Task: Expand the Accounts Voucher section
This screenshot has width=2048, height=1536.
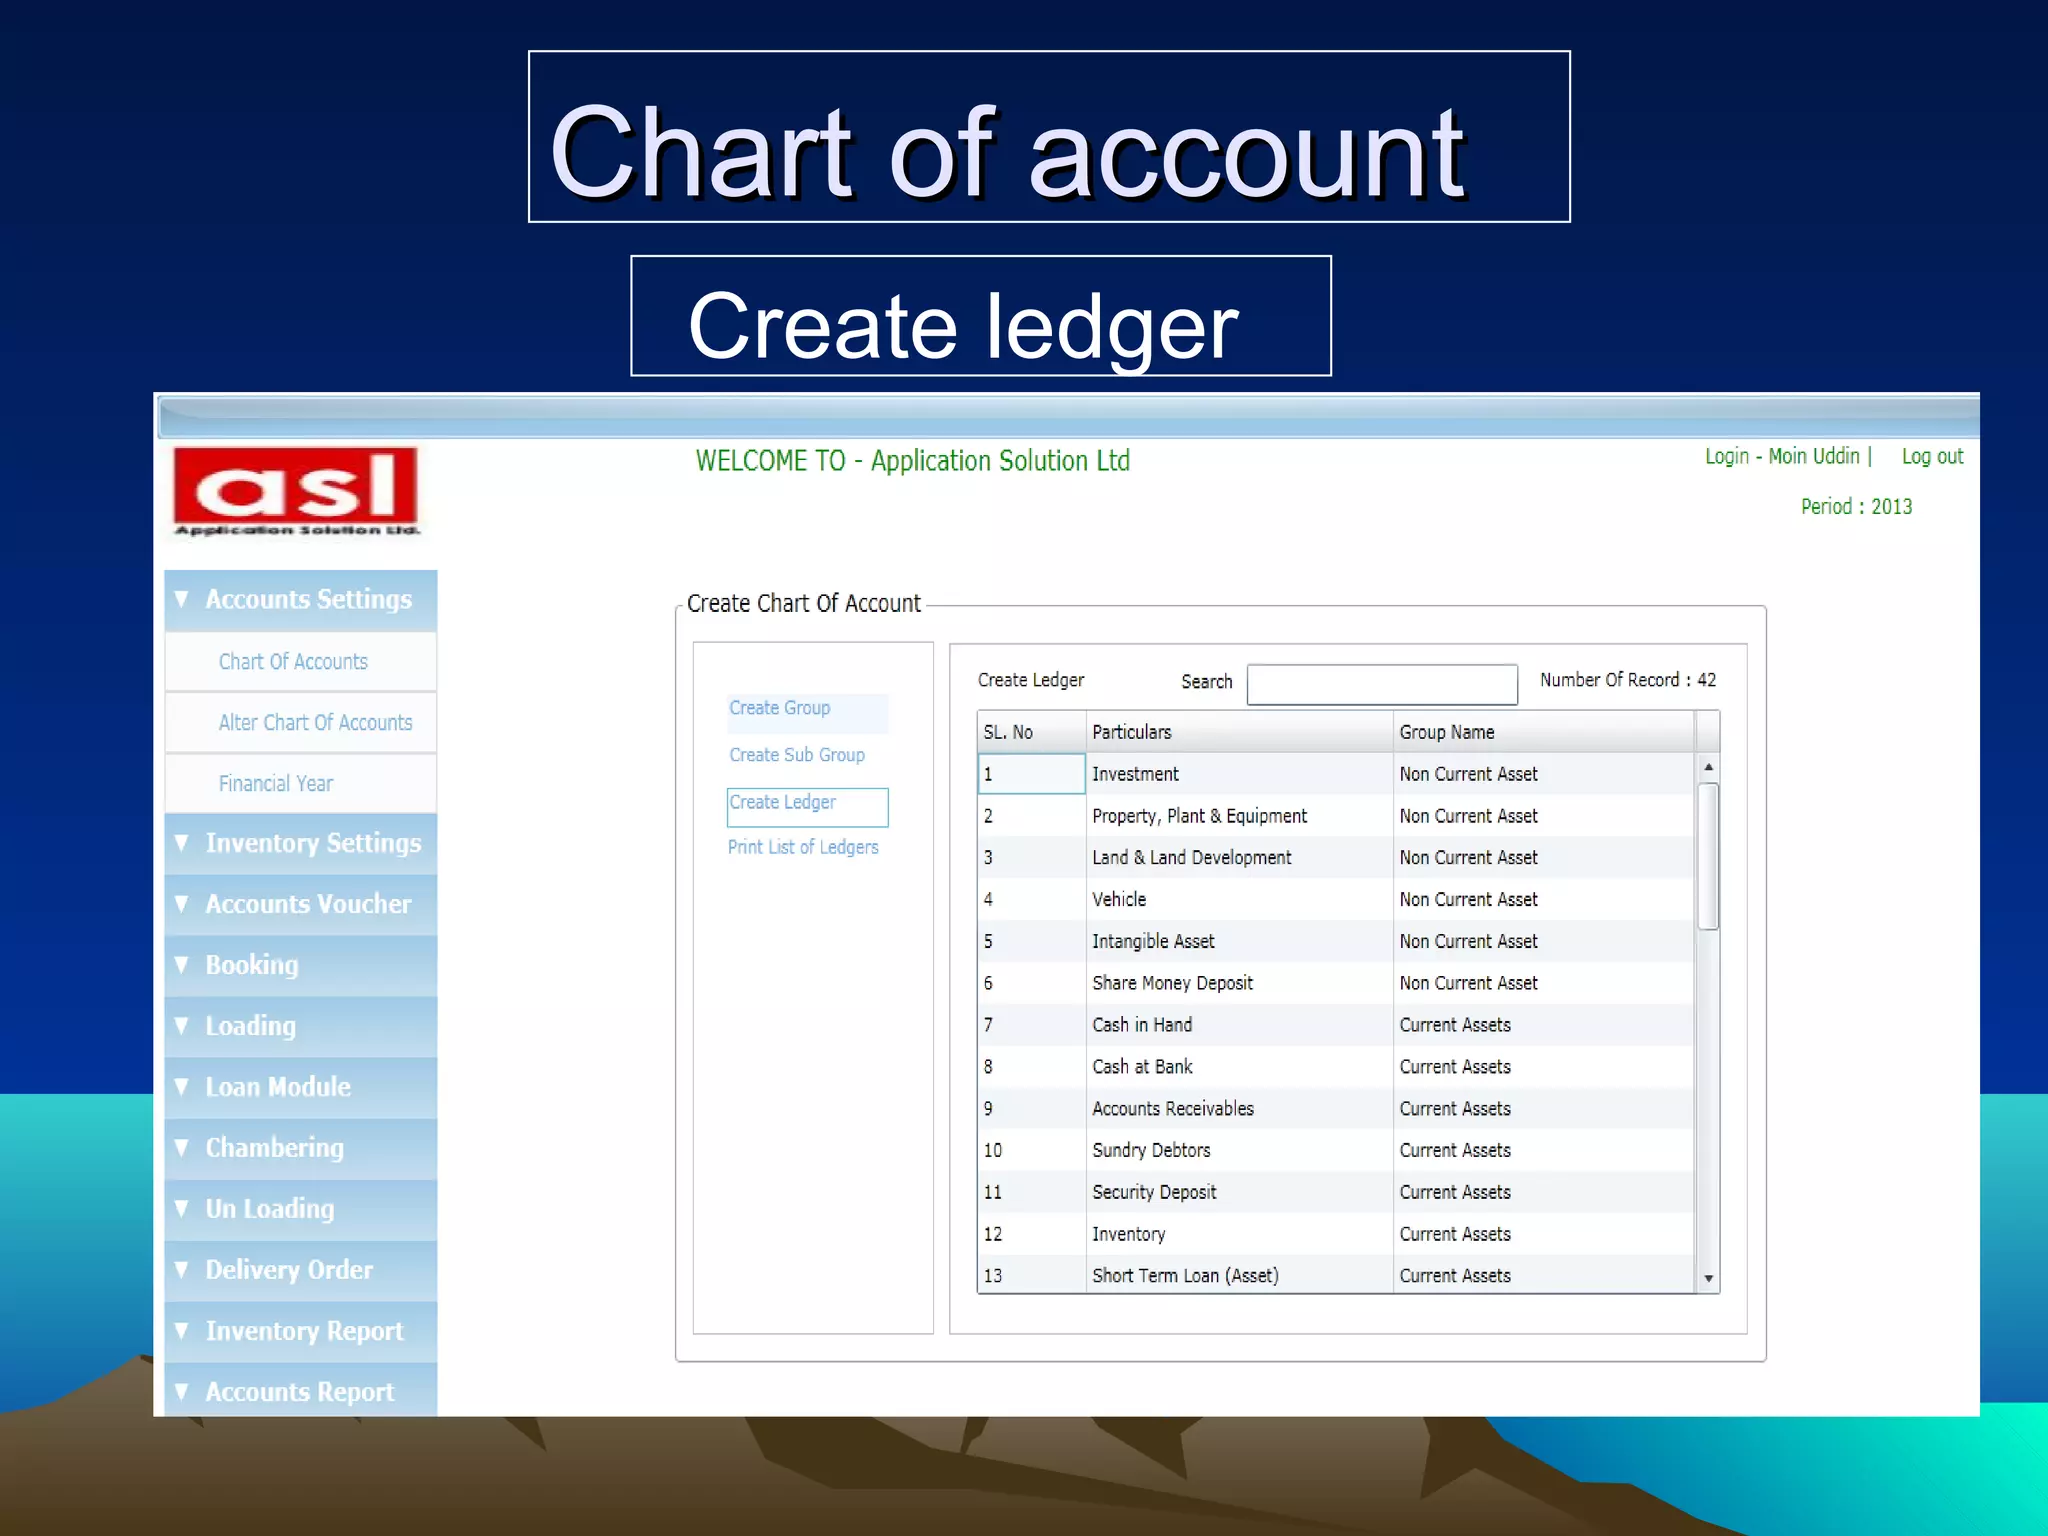Action: point(301,904)
